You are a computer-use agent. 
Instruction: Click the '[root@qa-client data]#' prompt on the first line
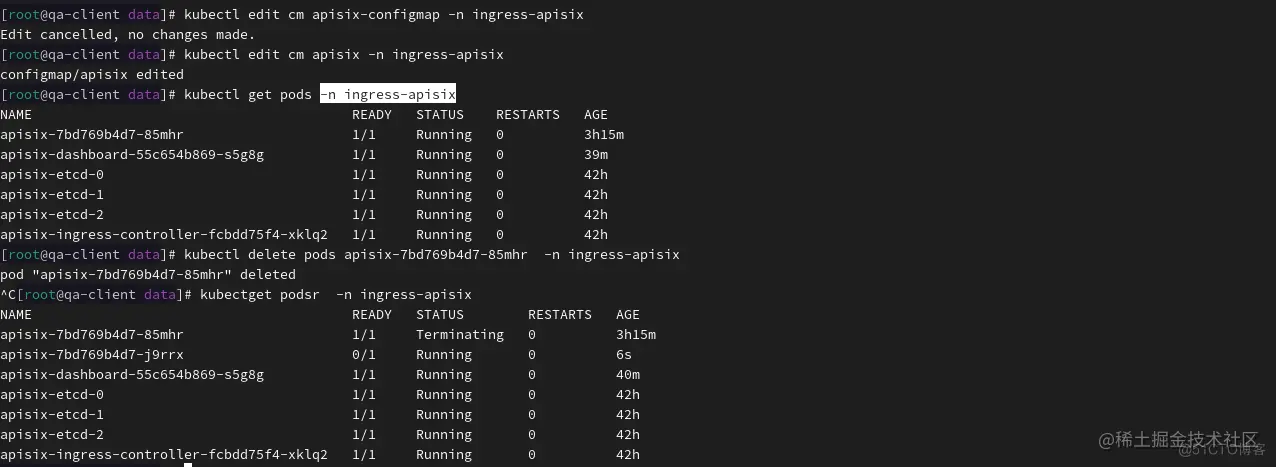click(88, 15)
